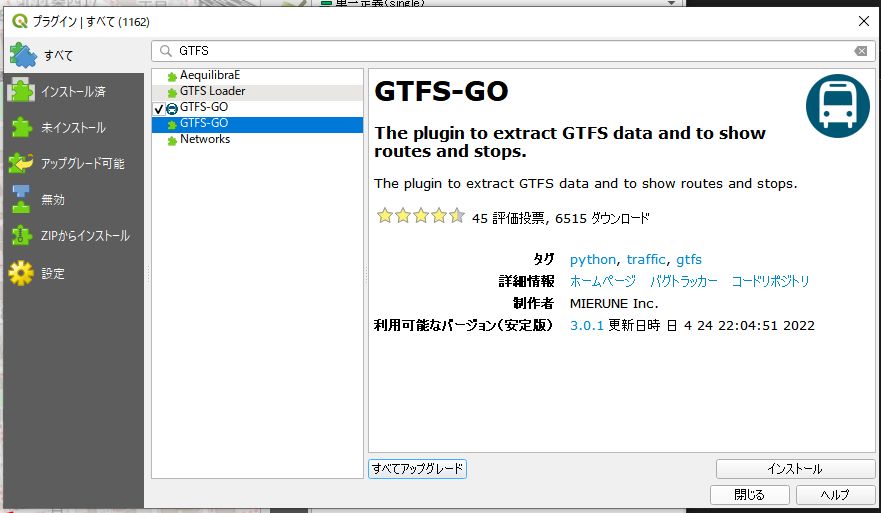Screen dimensions: 881x513
Task: Select the installed GTFS-GO row with bus icon
Action: (x=257, y=107)
